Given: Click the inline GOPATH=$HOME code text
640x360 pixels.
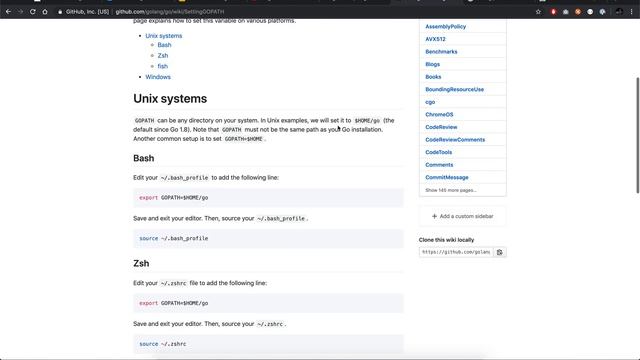Looking at the screenshot, I should [244, 139].
